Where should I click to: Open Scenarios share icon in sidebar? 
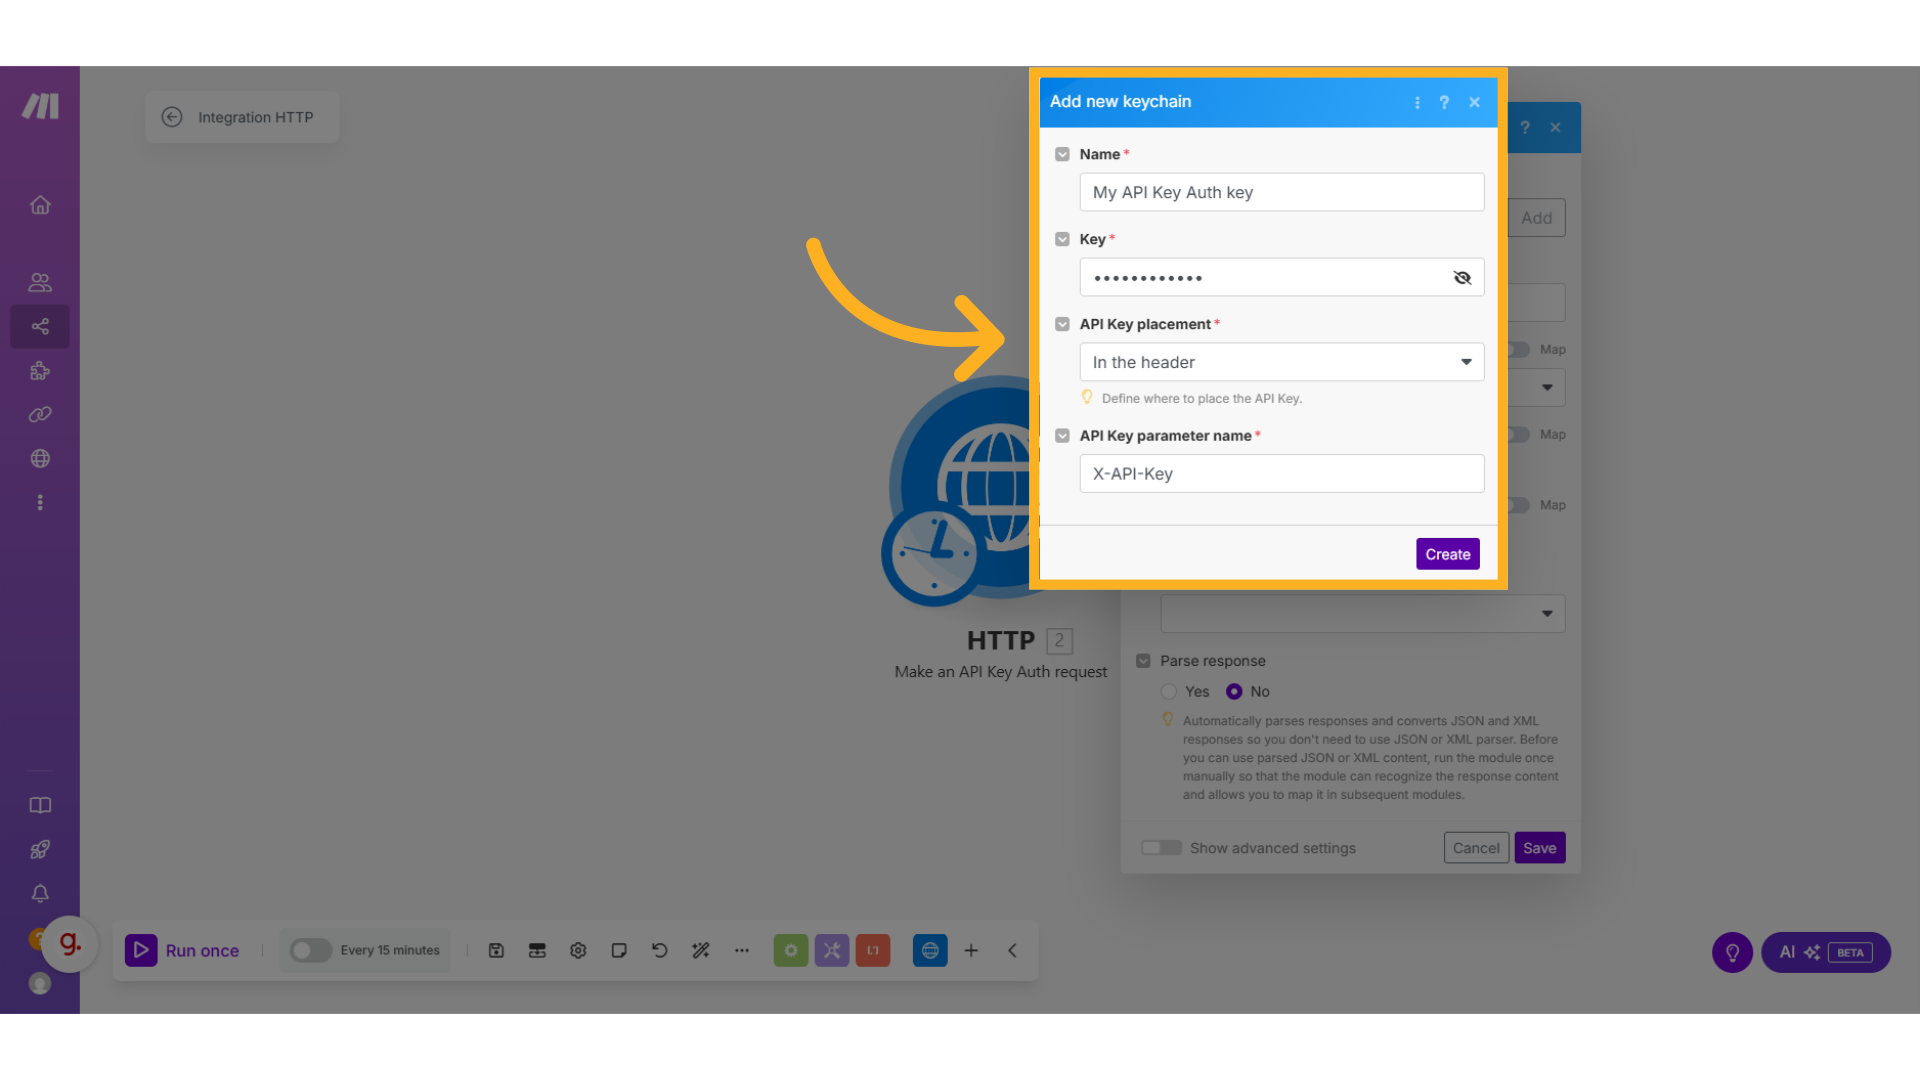tap(40, 327)
